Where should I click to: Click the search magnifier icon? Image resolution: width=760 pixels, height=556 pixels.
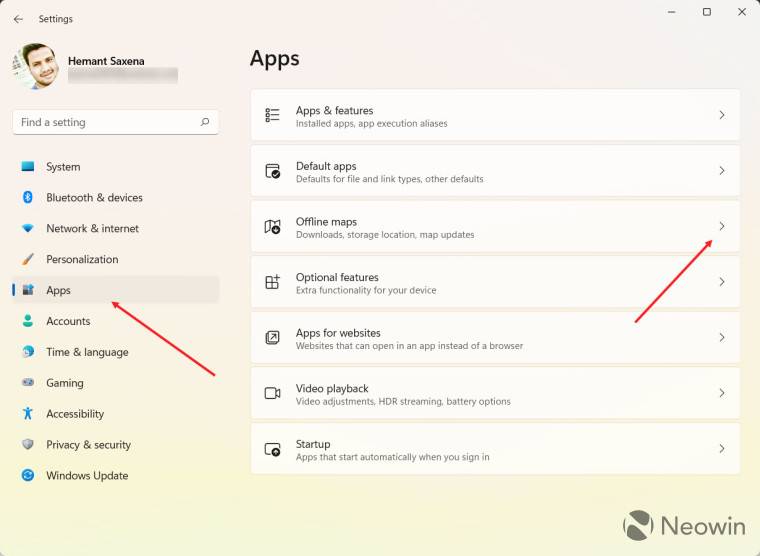coord(205,122)
